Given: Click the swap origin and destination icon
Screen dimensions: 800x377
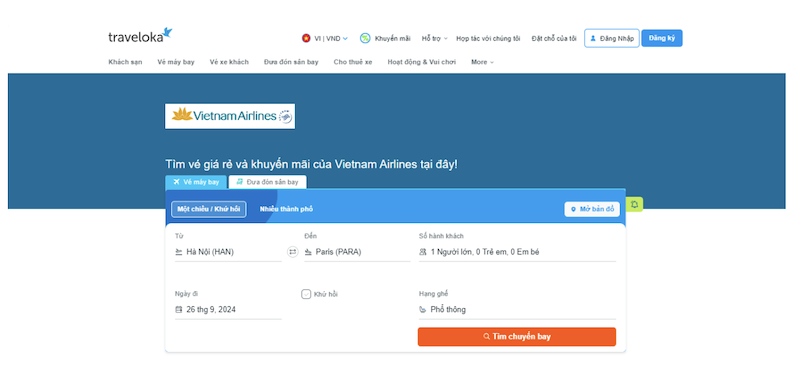Looking at the screenshot, I should [x=292, y=252].
